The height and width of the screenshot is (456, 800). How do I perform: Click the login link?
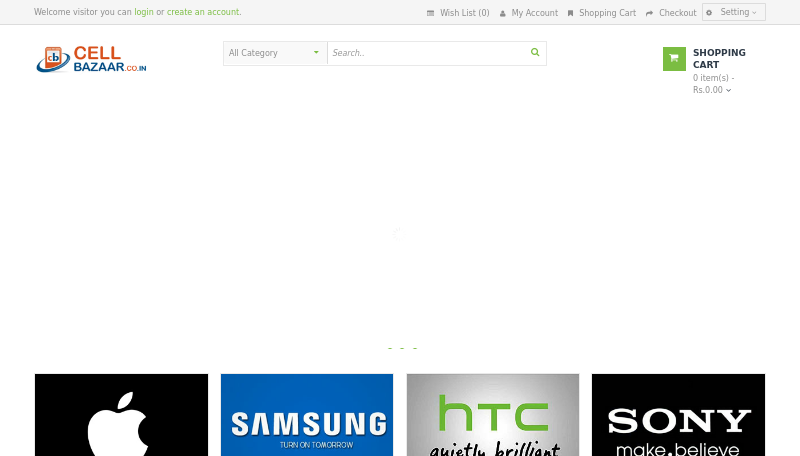(144, 12)
